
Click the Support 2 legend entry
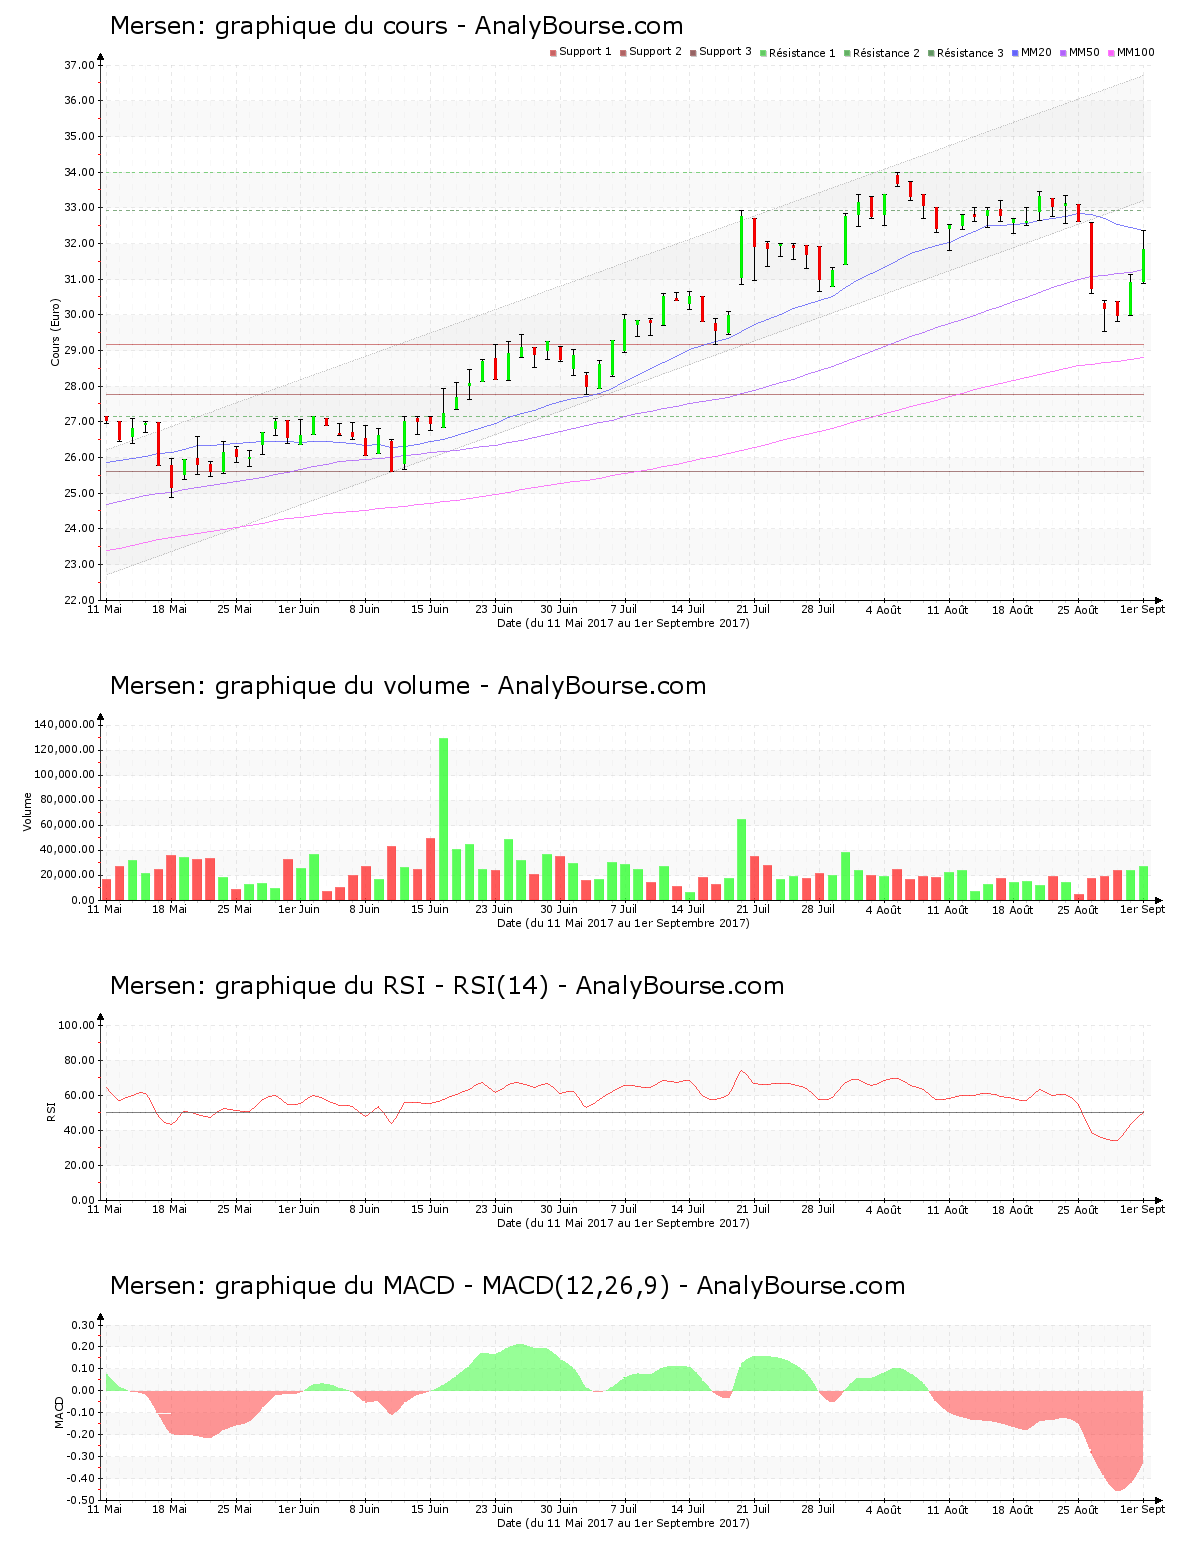(x=651, y=52)
